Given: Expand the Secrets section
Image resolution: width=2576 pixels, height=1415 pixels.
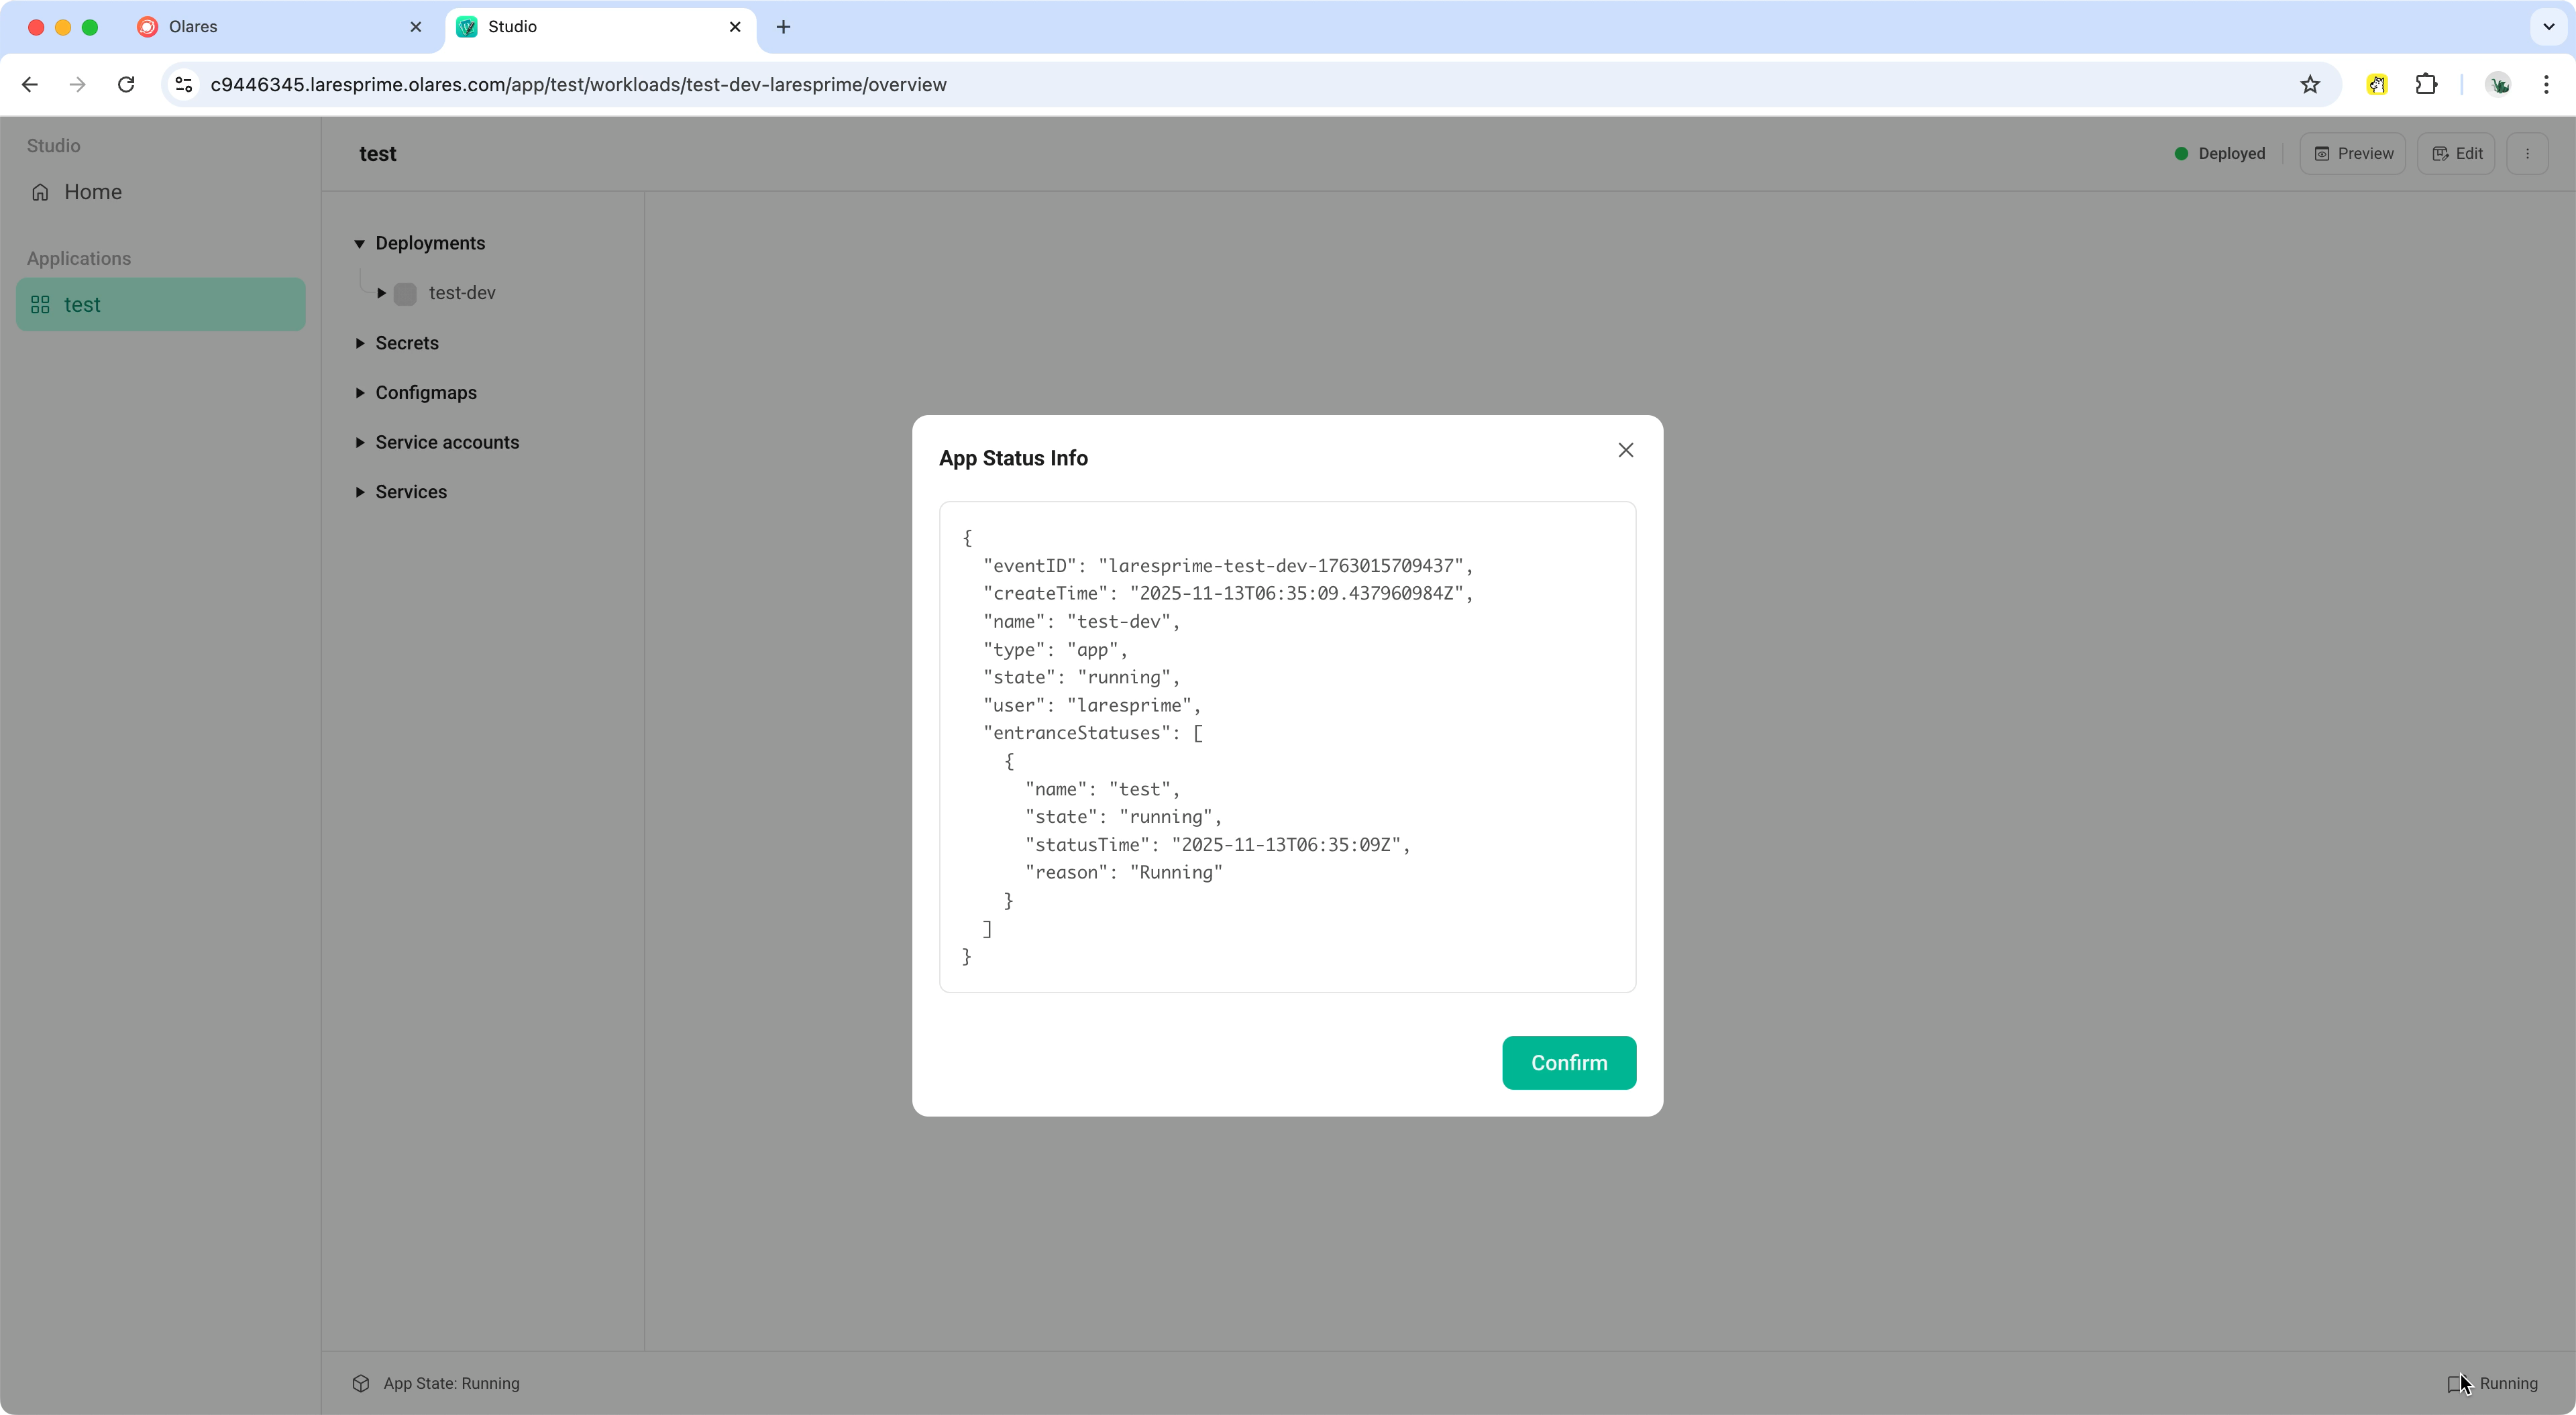Looking at the screenshot, I should (360, 343).
